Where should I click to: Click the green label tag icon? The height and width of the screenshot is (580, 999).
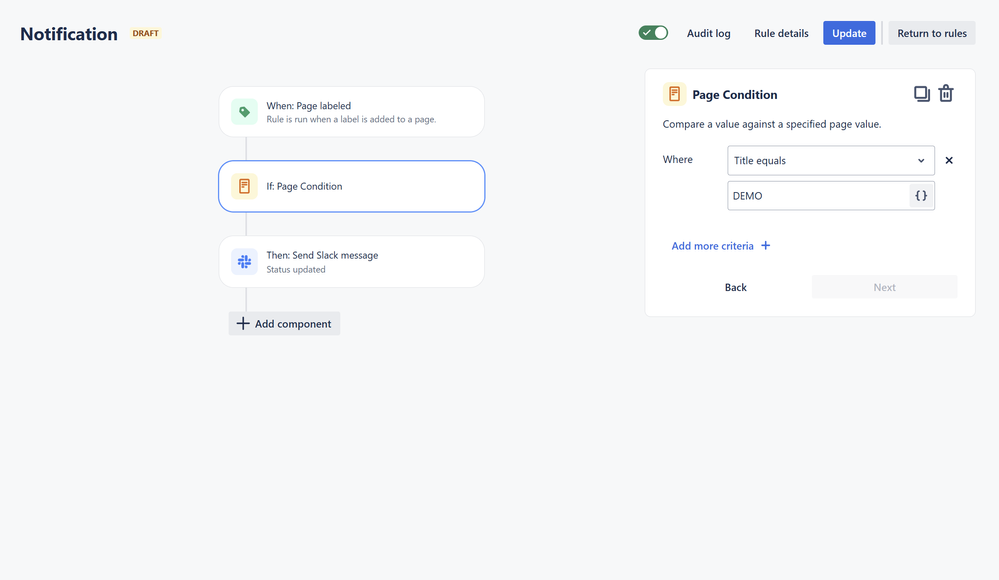click(244, 112)
